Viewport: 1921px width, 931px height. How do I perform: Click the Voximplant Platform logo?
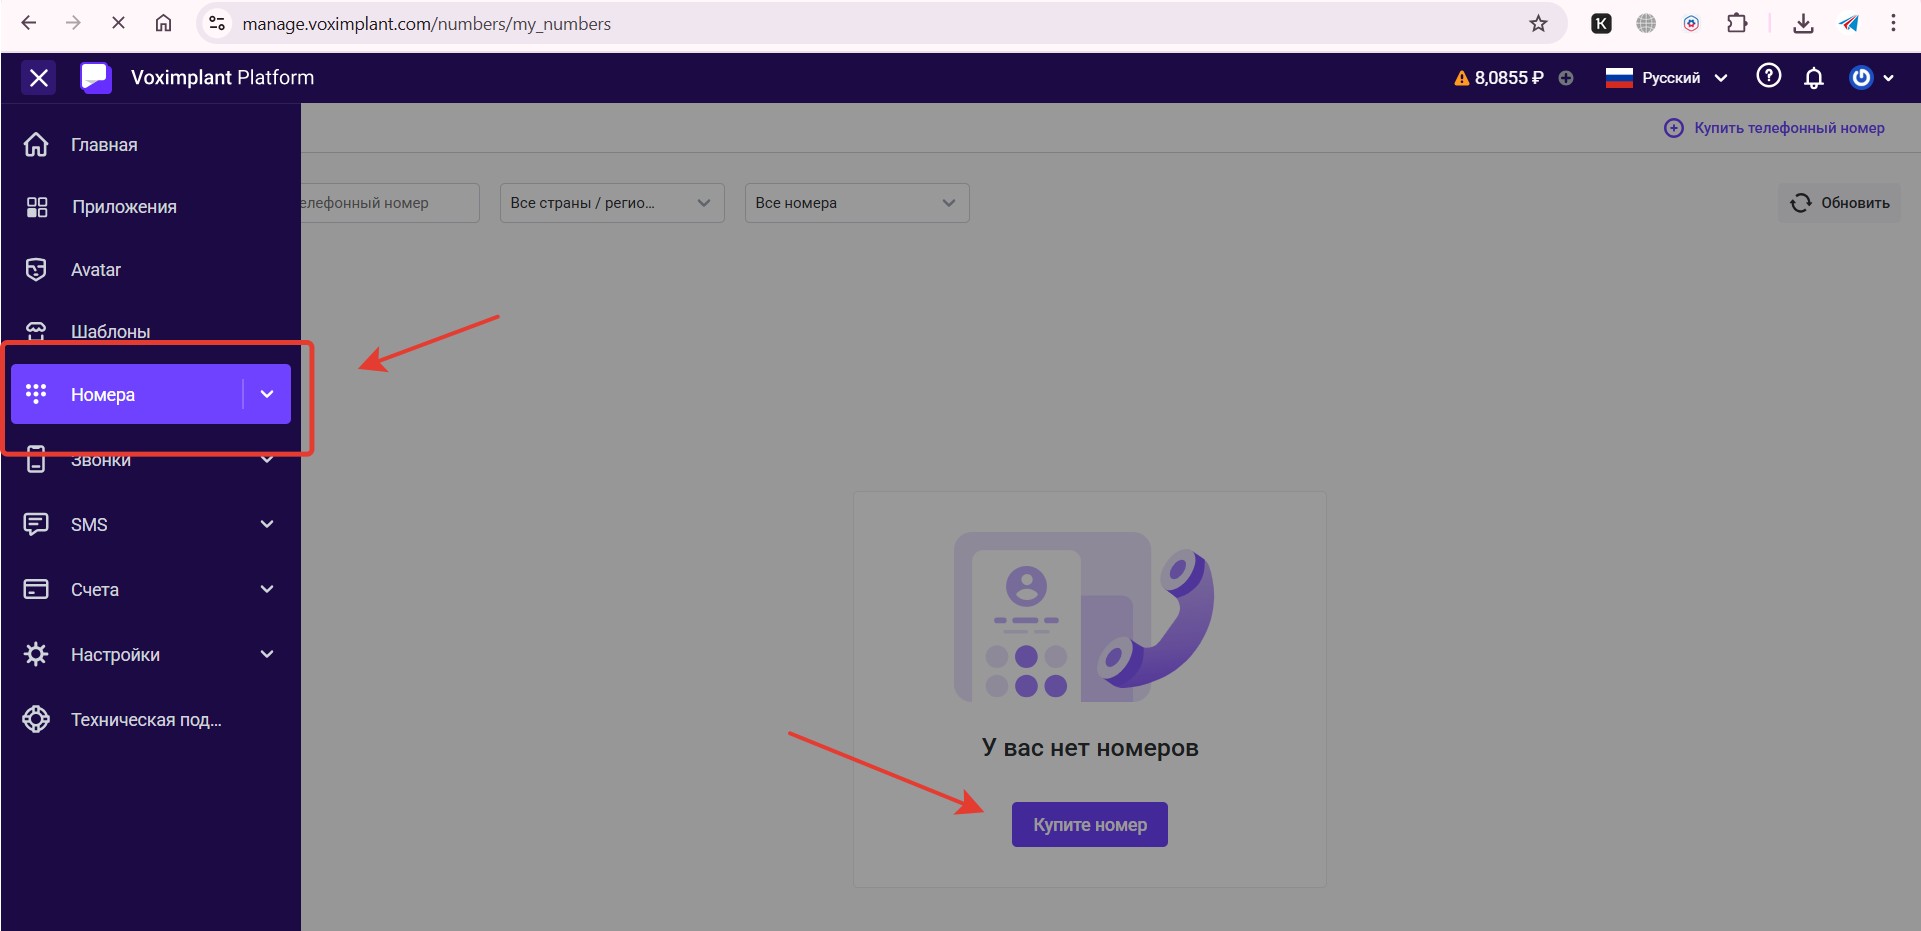click(x=96, y=78)
